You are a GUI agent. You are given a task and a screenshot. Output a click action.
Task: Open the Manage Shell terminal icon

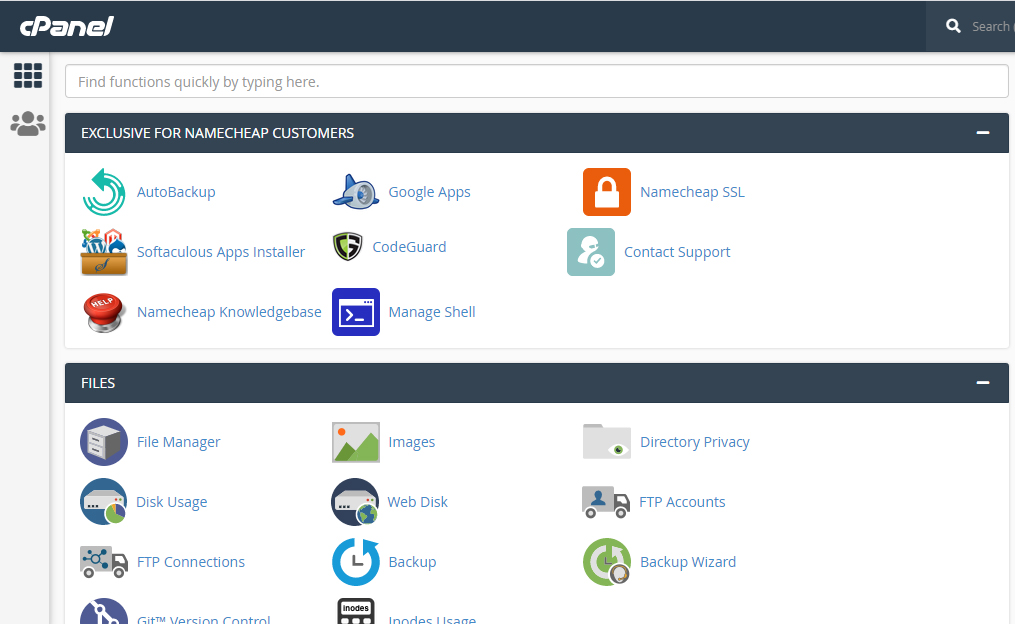point(356,312)
